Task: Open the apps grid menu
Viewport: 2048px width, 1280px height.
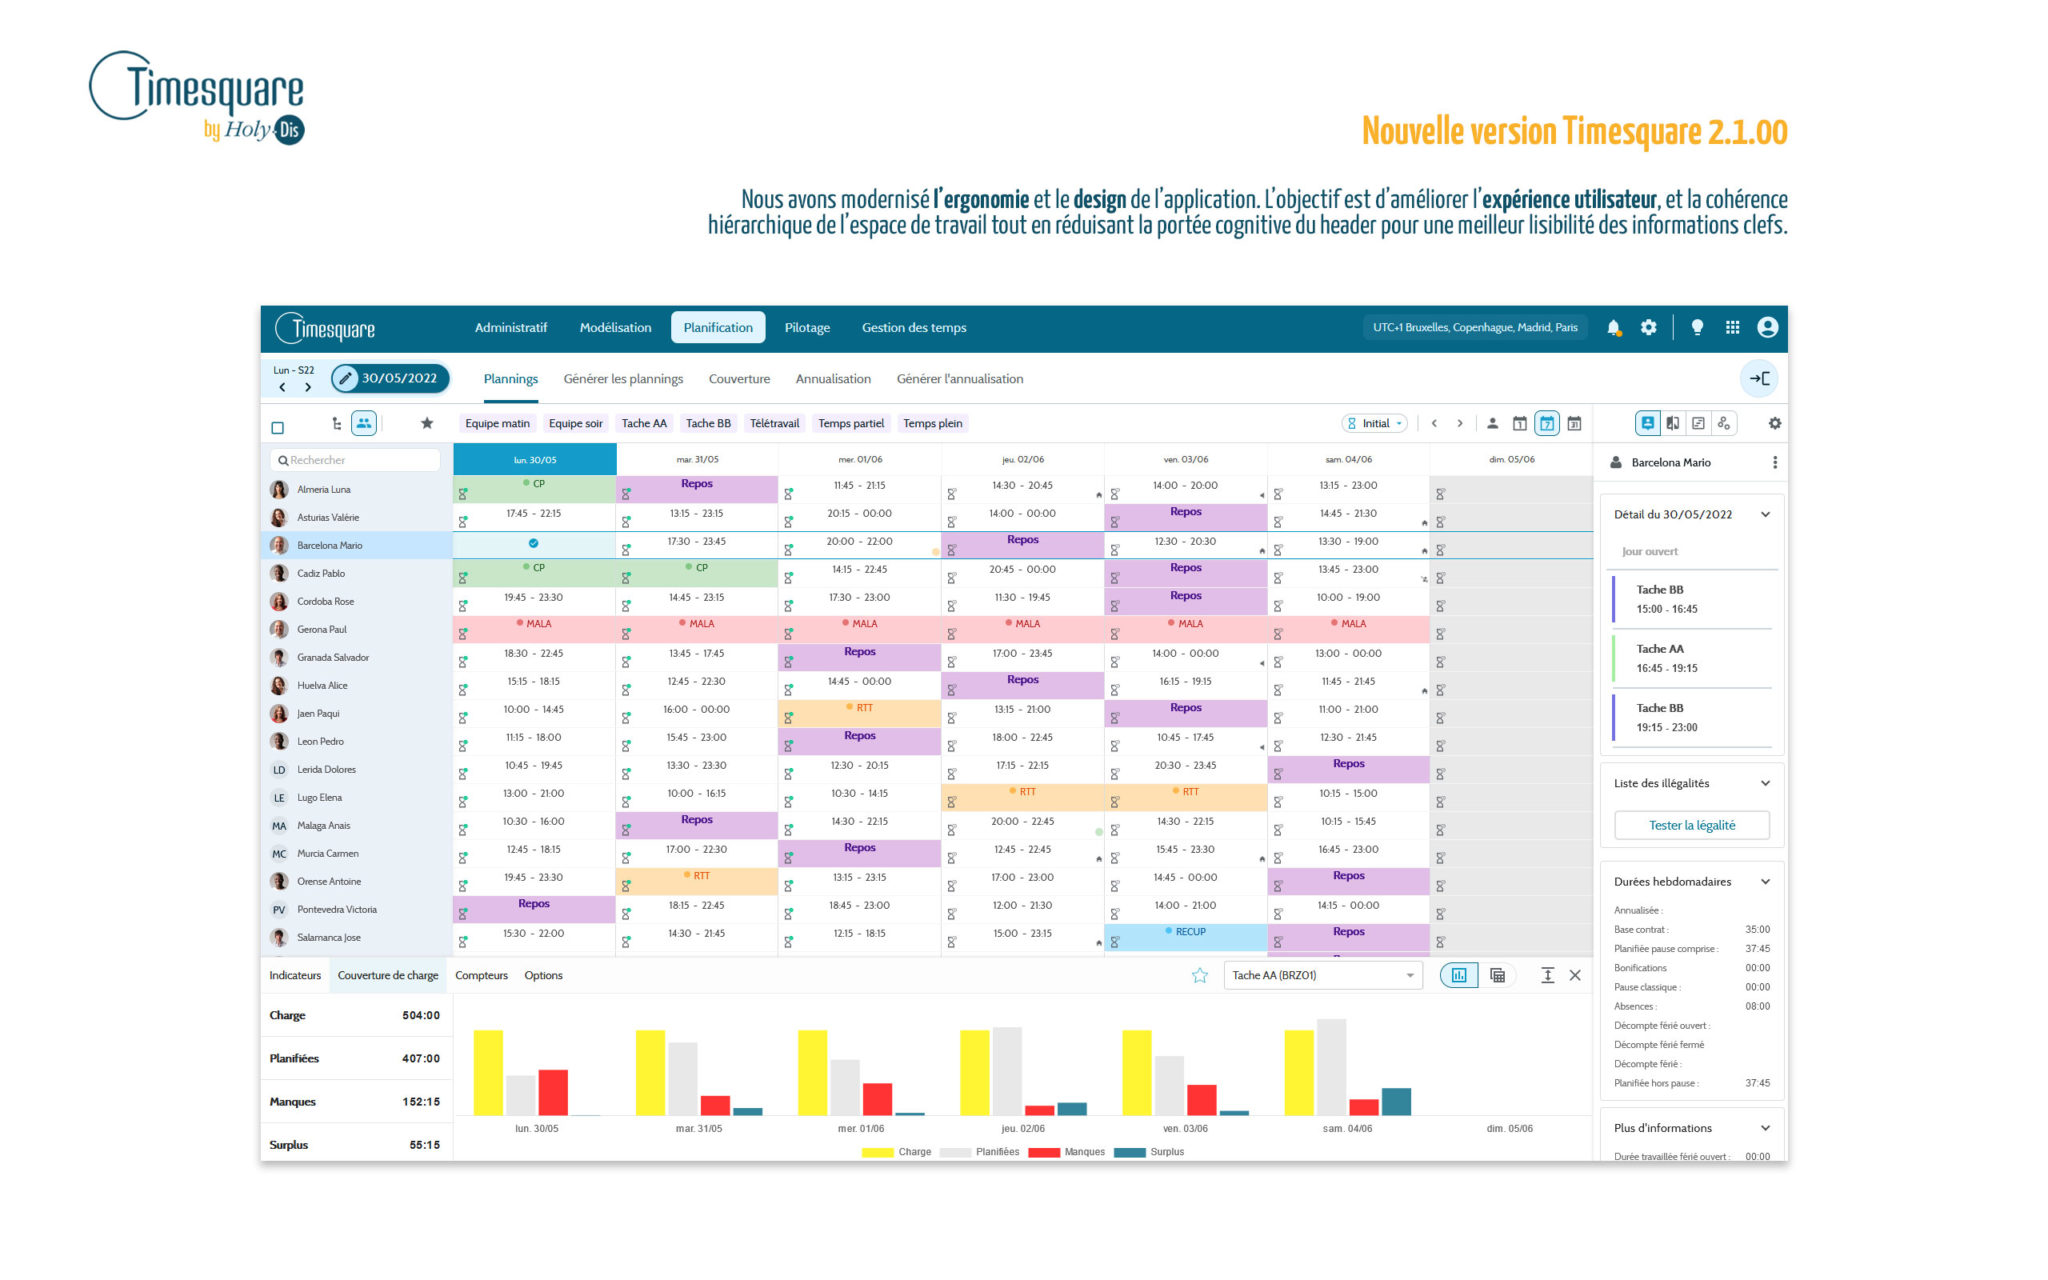Action: (1732, 327)
